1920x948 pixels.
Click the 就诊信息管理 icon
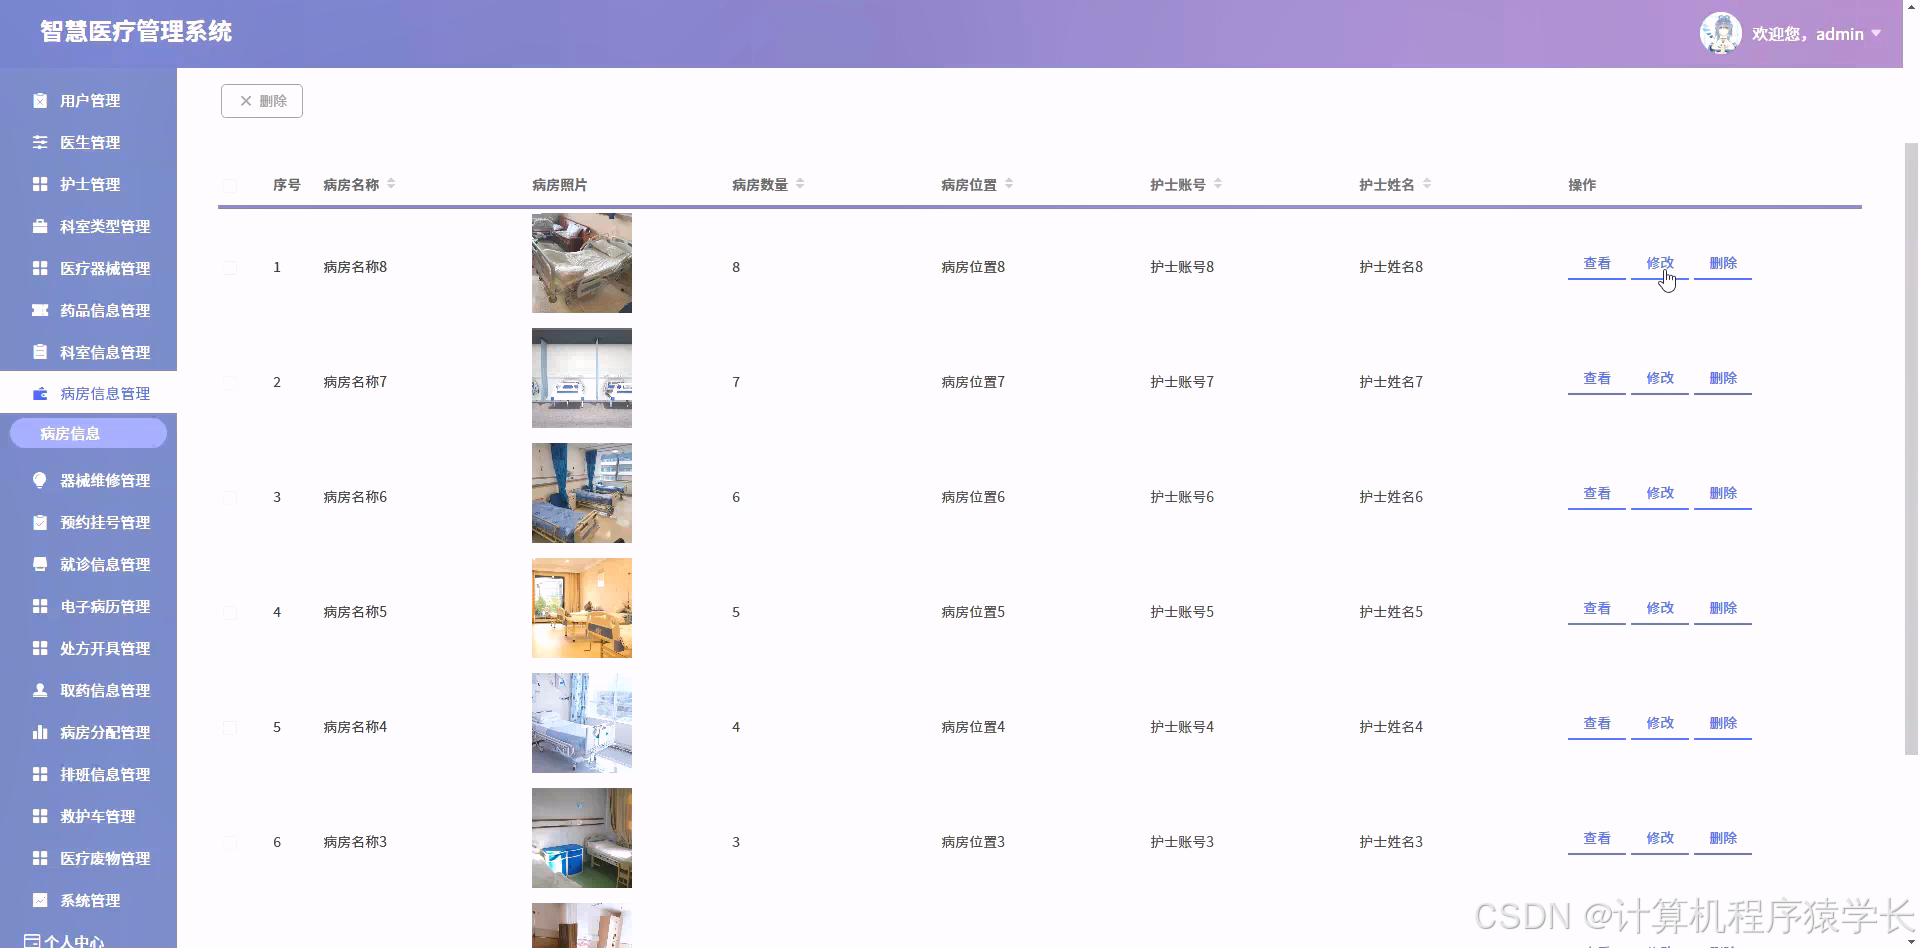(x=40, y=564)
